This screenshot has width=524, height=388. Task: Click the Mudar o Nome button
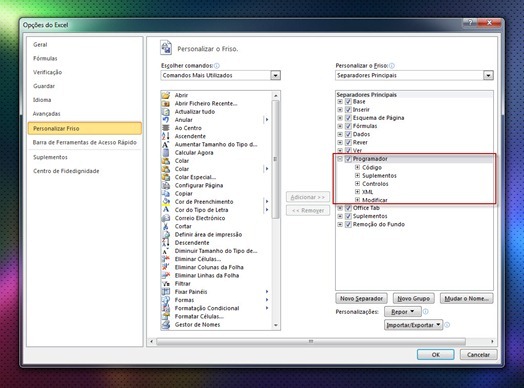pyautogui.click(x=467, y=298)
